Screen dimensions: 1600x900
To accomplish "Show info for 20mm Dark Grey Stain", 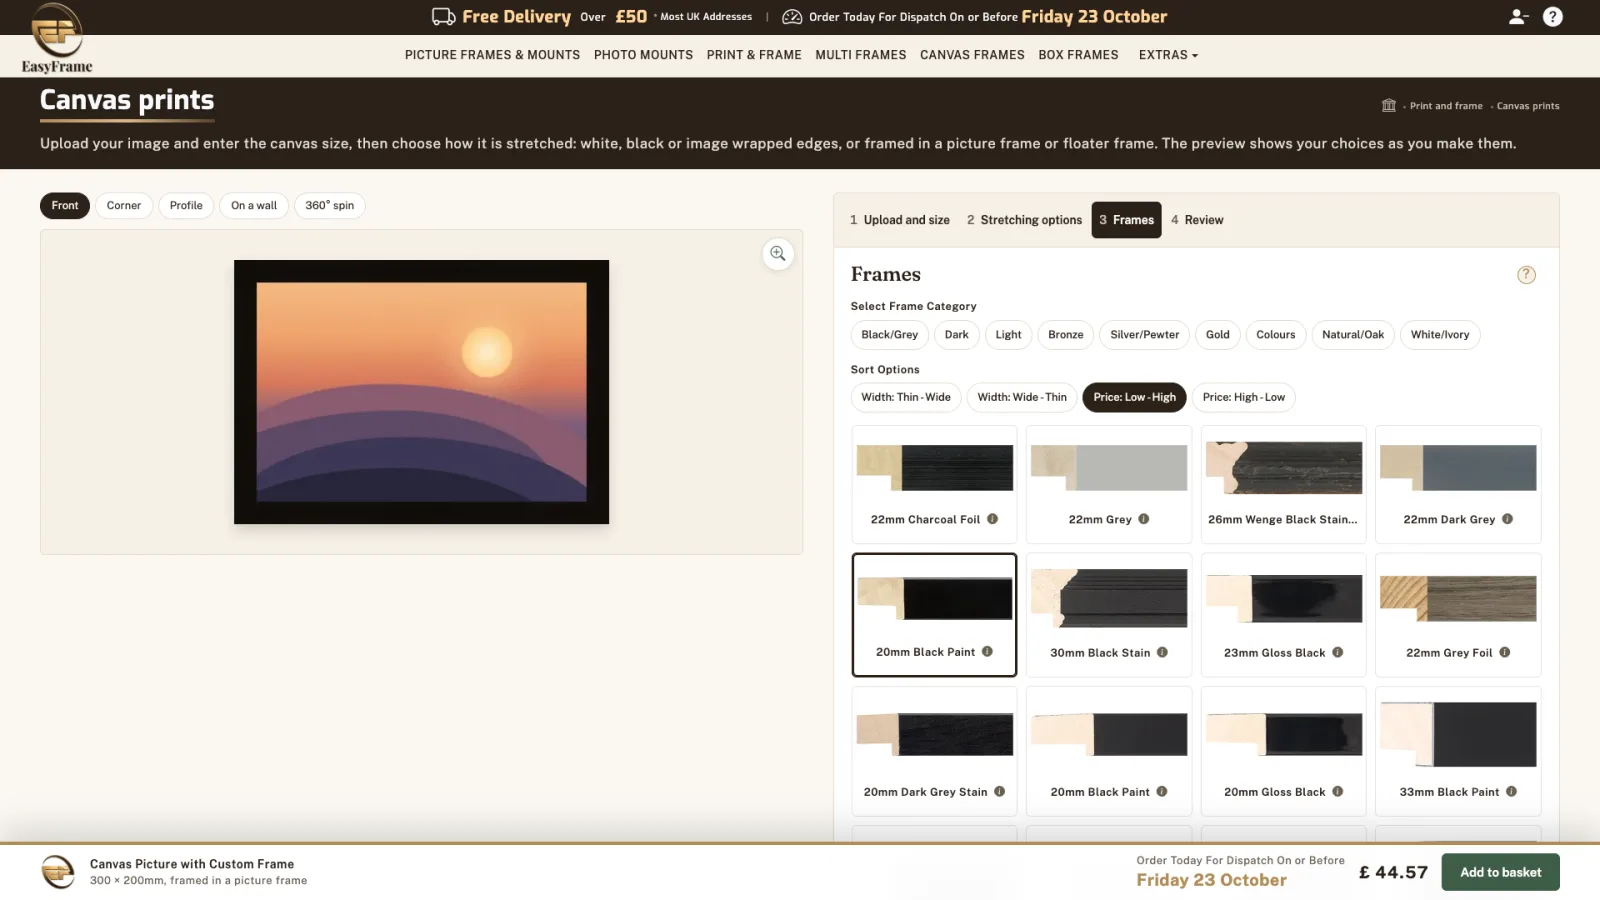I will 999,791.
